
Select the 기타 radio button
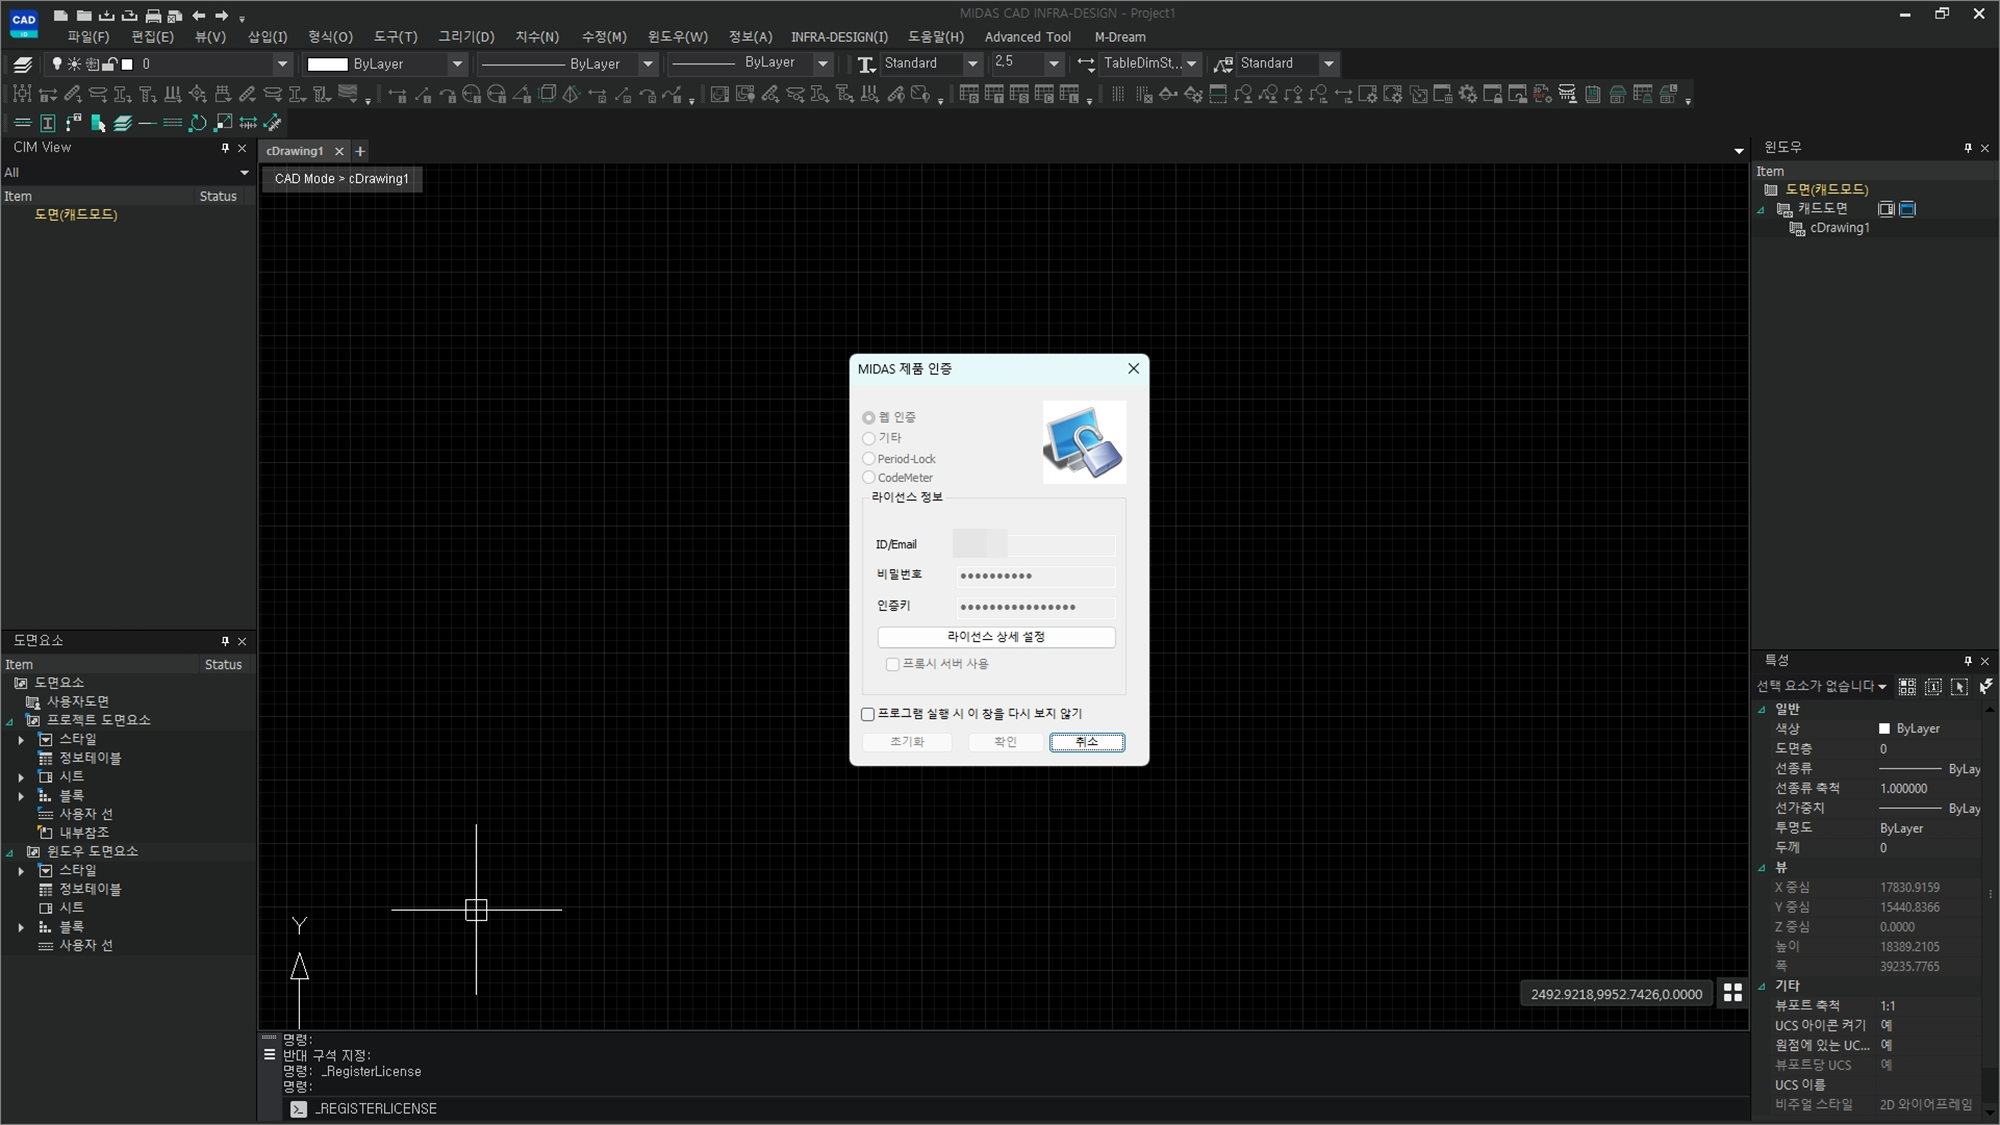pos(868,438)
